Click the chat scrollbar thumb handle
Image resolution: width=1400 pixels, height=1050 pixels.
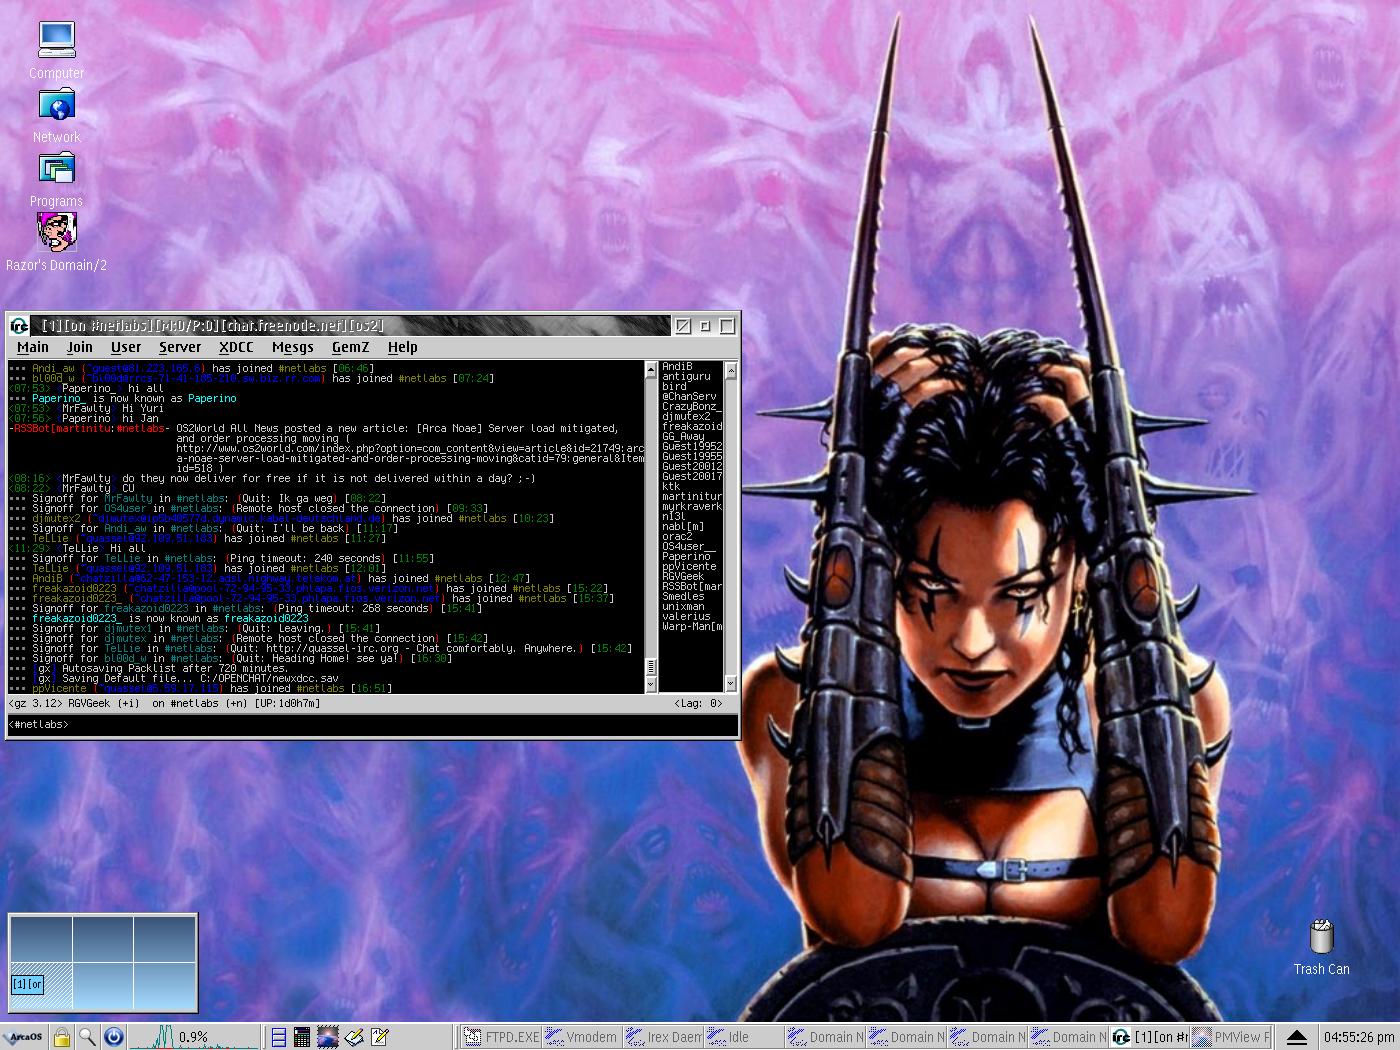click(651, 666)
